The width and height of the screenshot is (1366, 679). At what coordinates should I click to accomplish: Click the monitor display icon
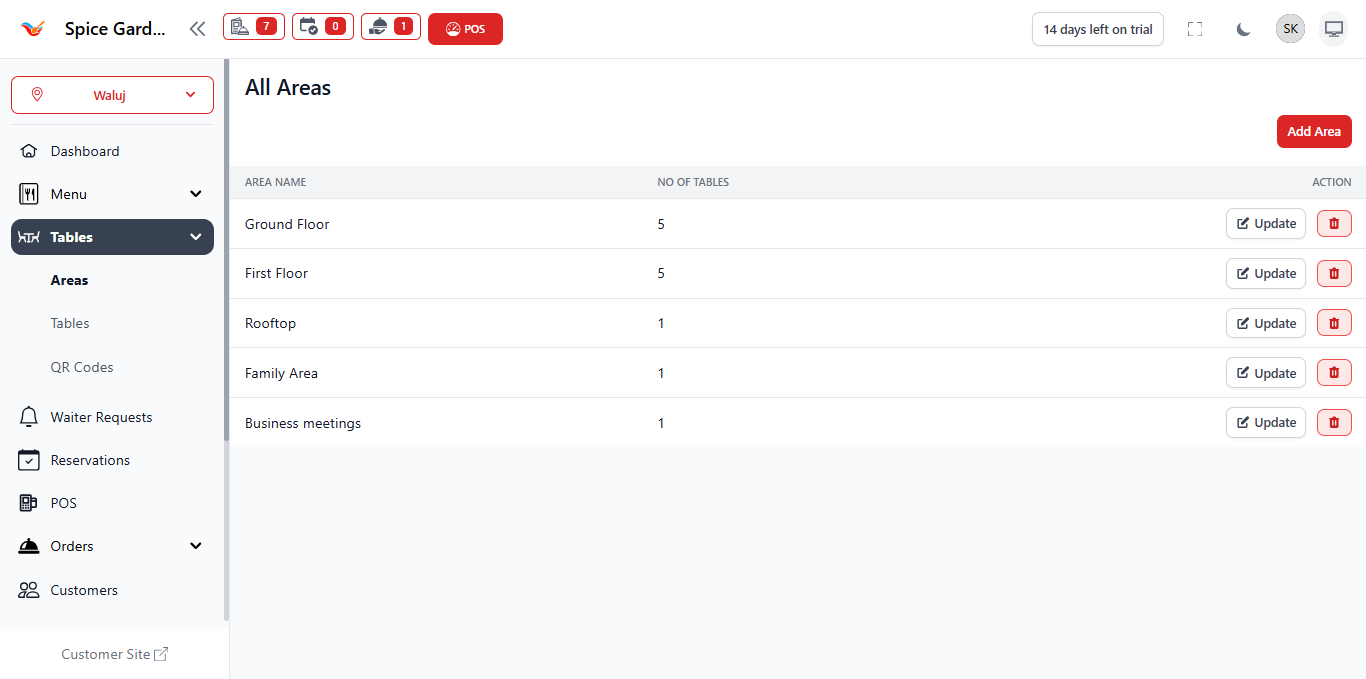pyautogui.click(x=1333, y=29)
